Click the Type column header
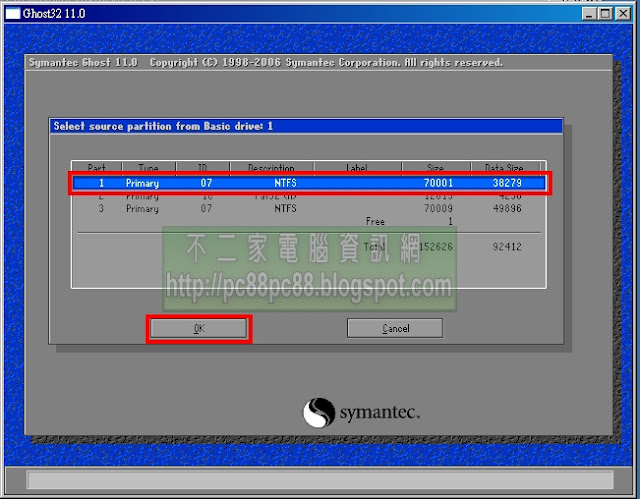Image resolution: width=640 pixels, height=499 pixels. [x=149, y=168]
